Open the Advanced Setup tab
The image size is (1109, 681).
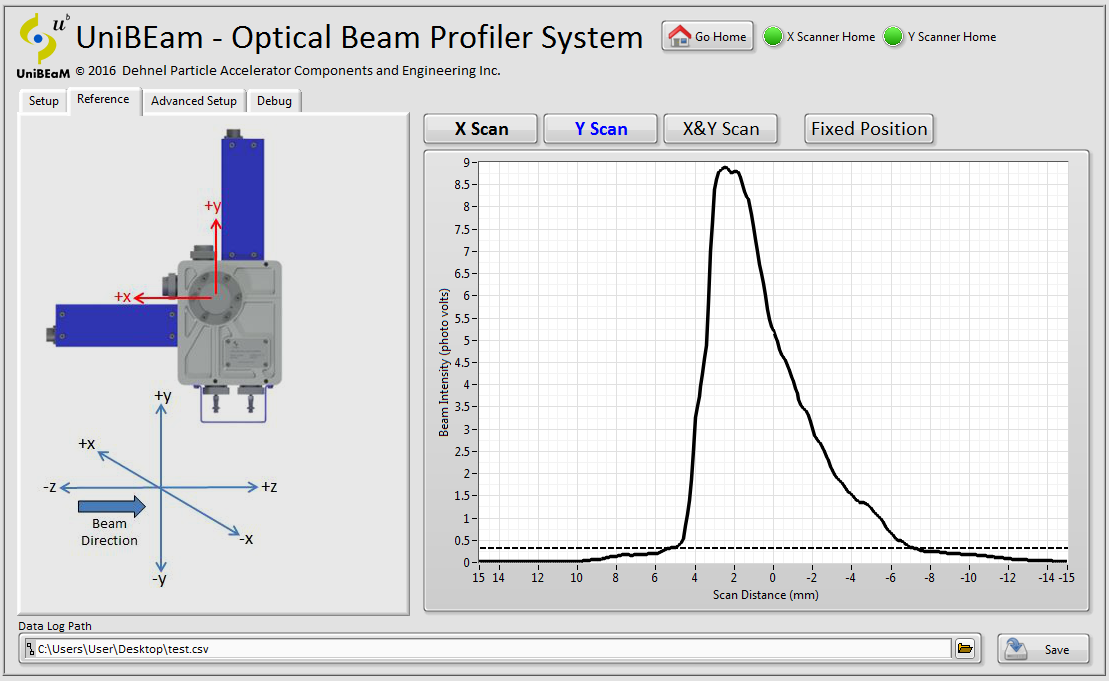[194, 101]
